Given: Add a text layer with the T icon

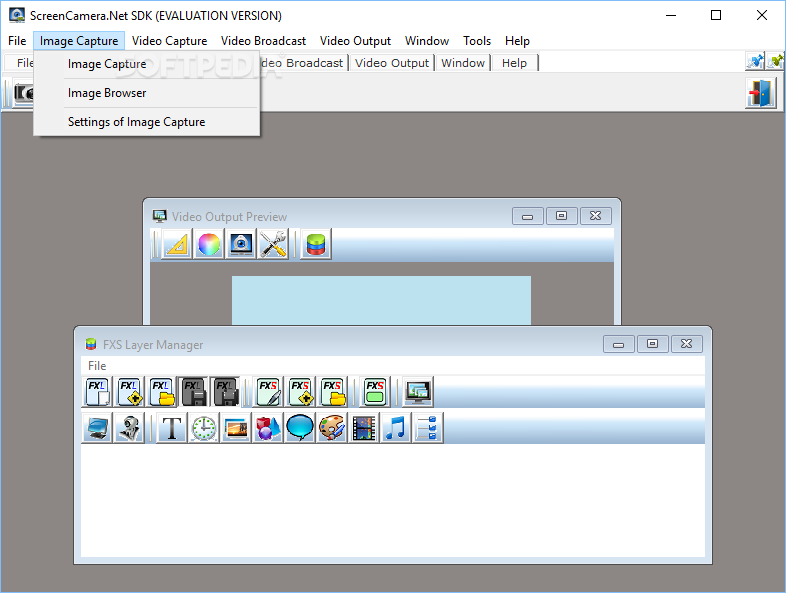Looking at the screenshot, I should tap(171, 428).
